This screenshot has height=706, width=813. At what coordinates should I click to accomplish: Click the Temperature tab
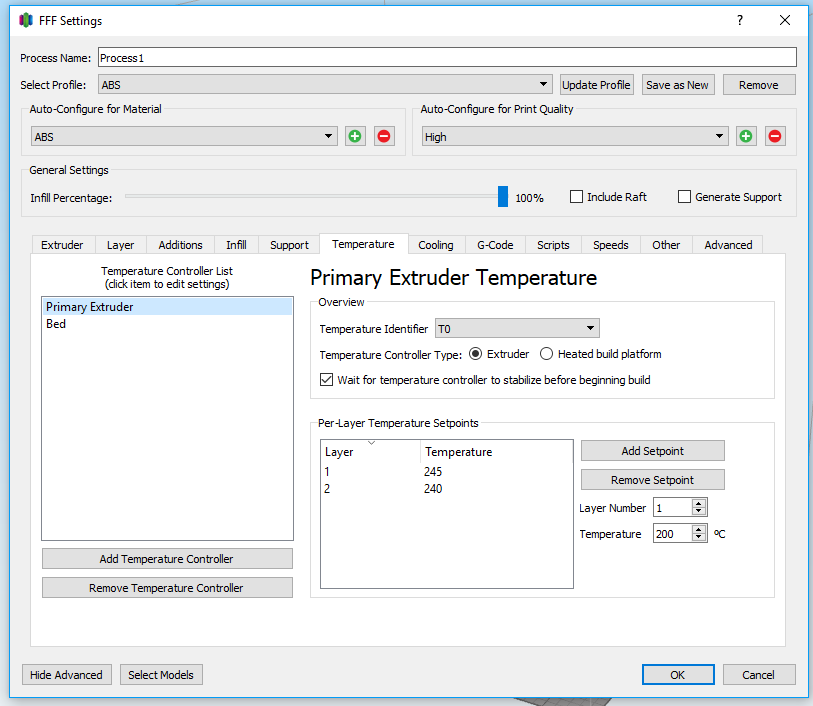(363, 244)
